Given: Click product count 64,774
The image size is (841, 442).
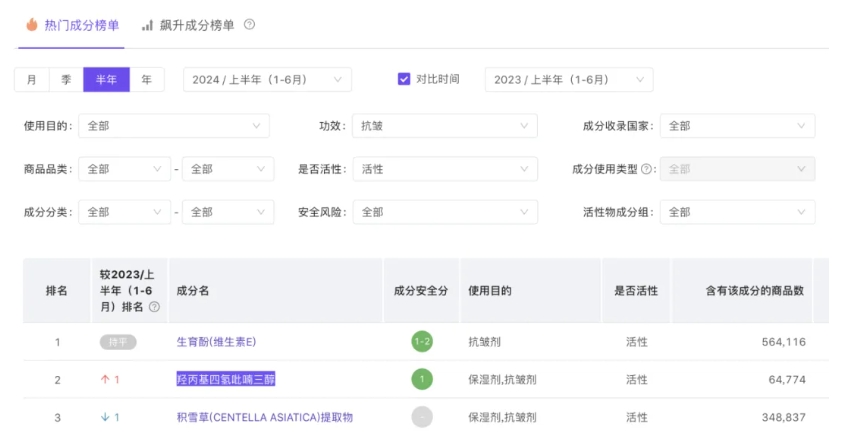Looking at the screenshot, I should tap(787, 379).
